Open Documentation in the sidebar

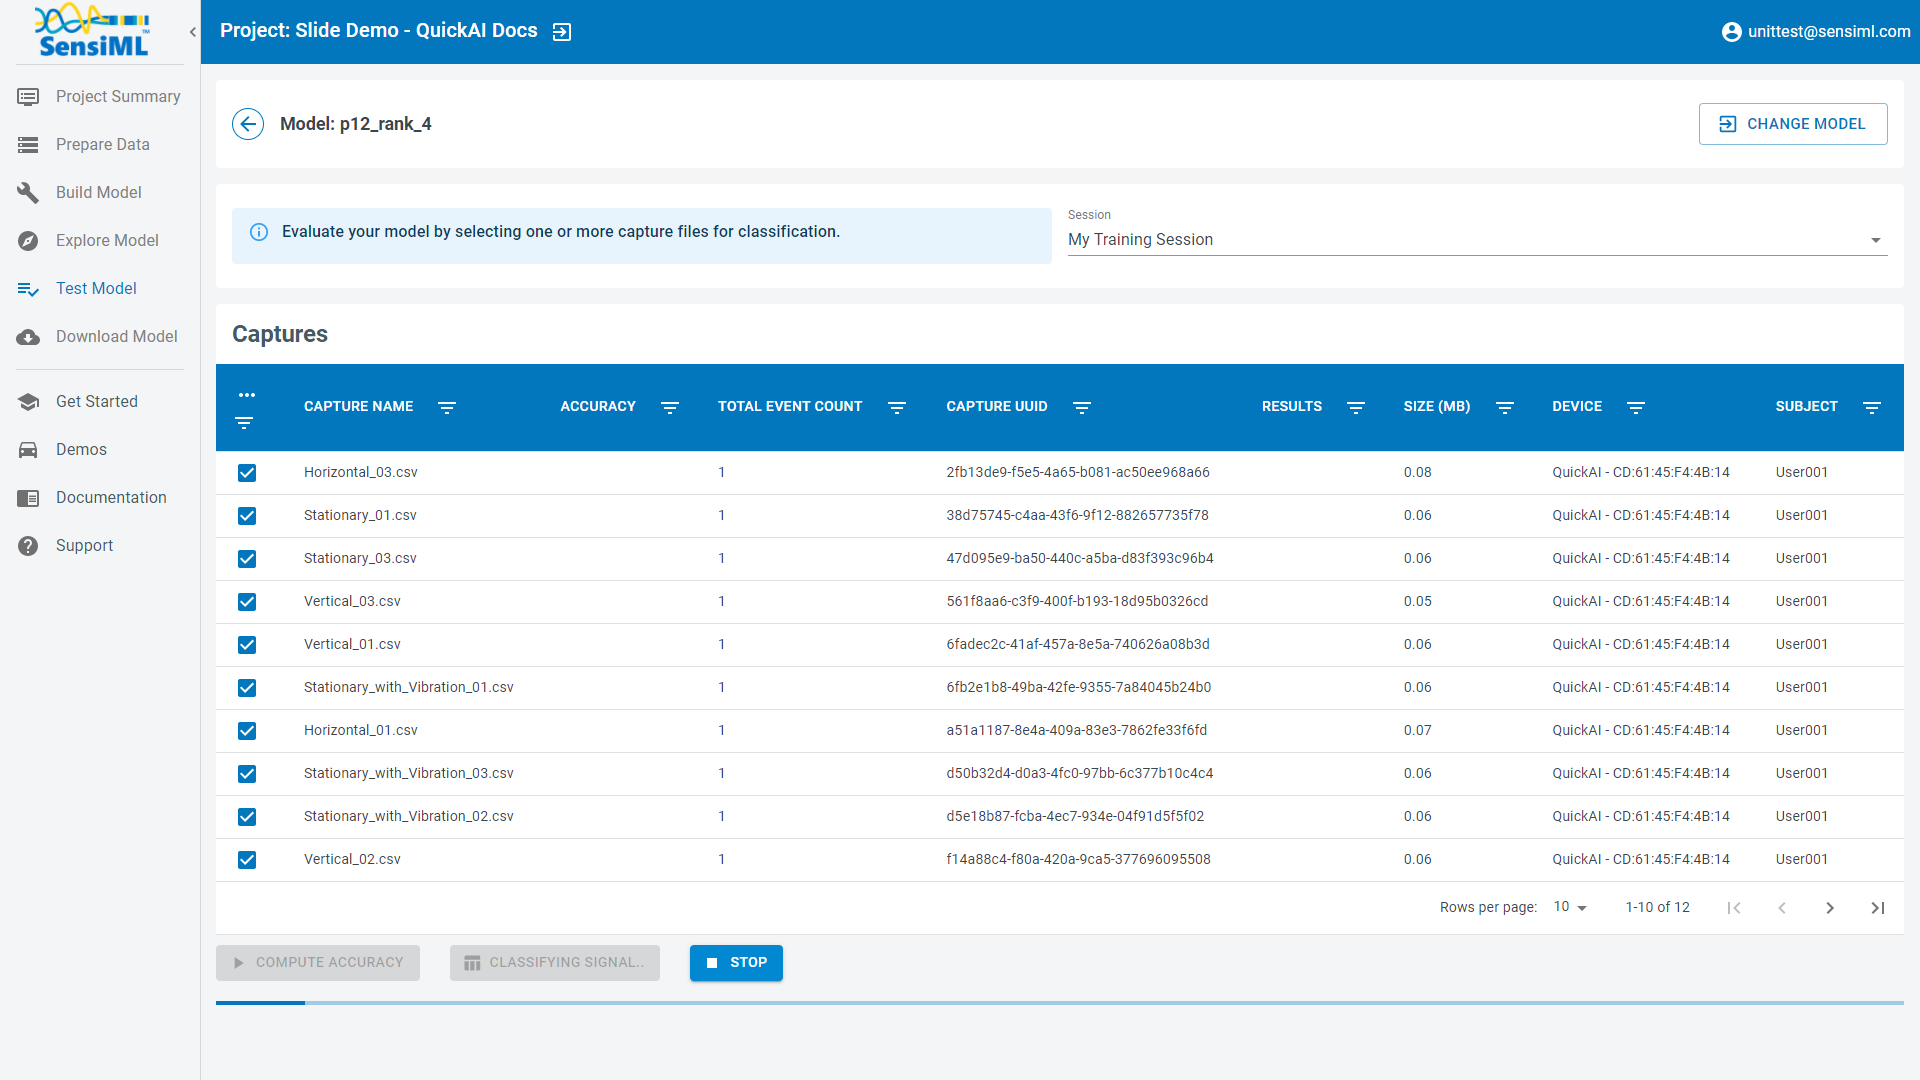pyautogui.click(x=100, y=498)
